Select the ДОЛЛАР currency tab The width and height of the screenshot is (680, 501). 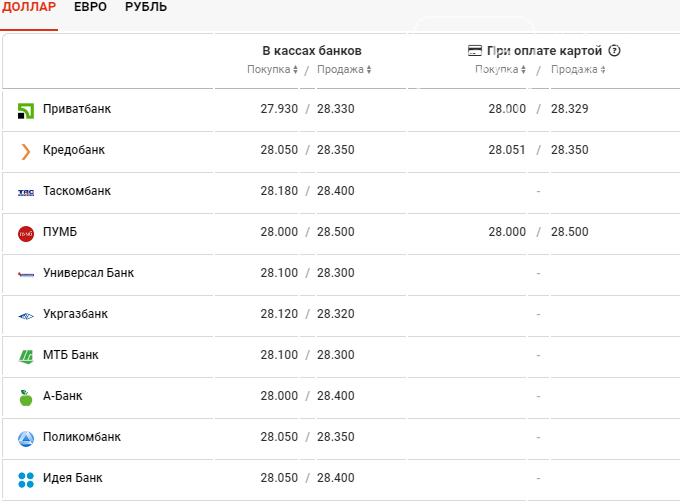(x=29, y=7)
